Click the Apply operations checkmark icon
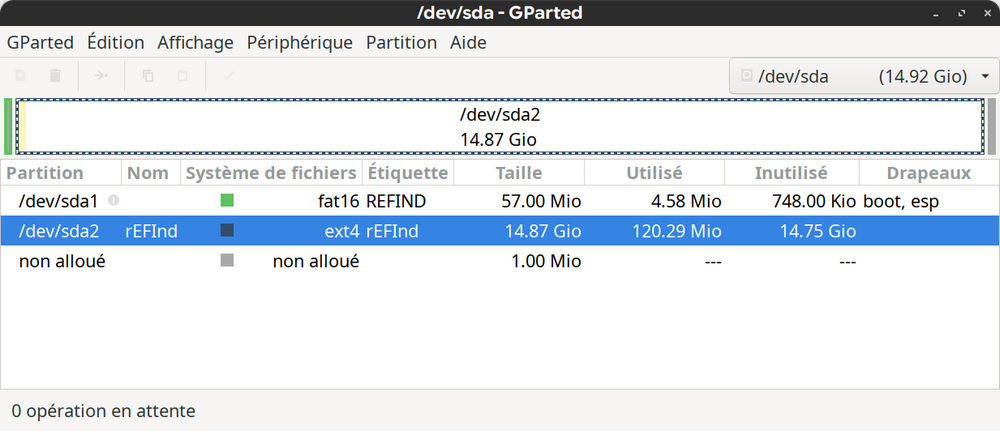This screenshot has height=431, width=1000. pos(228,76)
